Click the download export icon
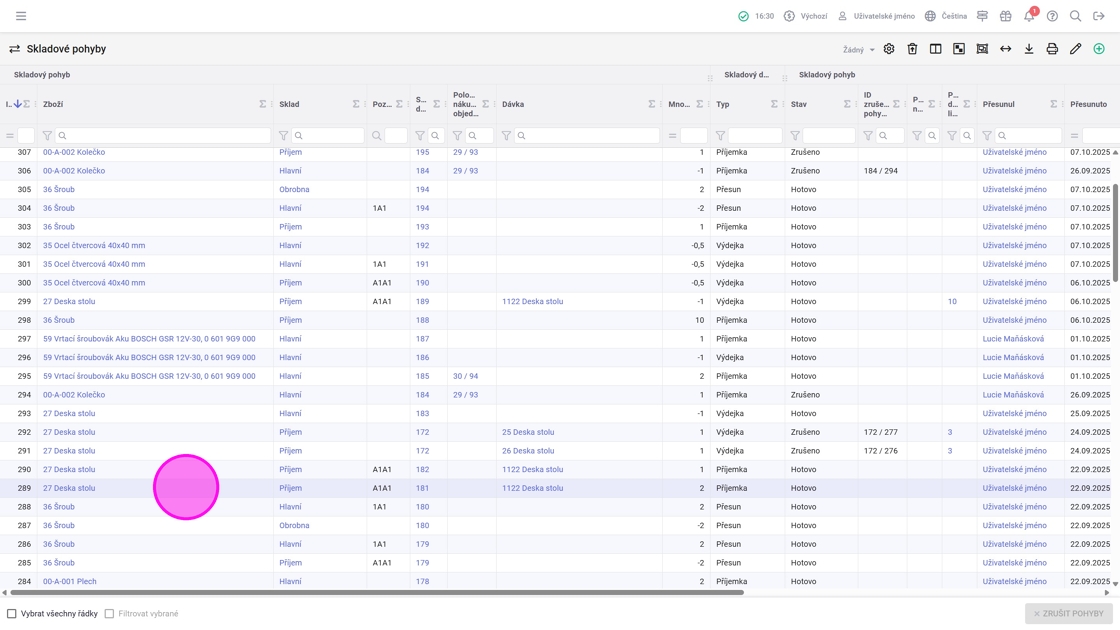 [x=1029, y=49]
